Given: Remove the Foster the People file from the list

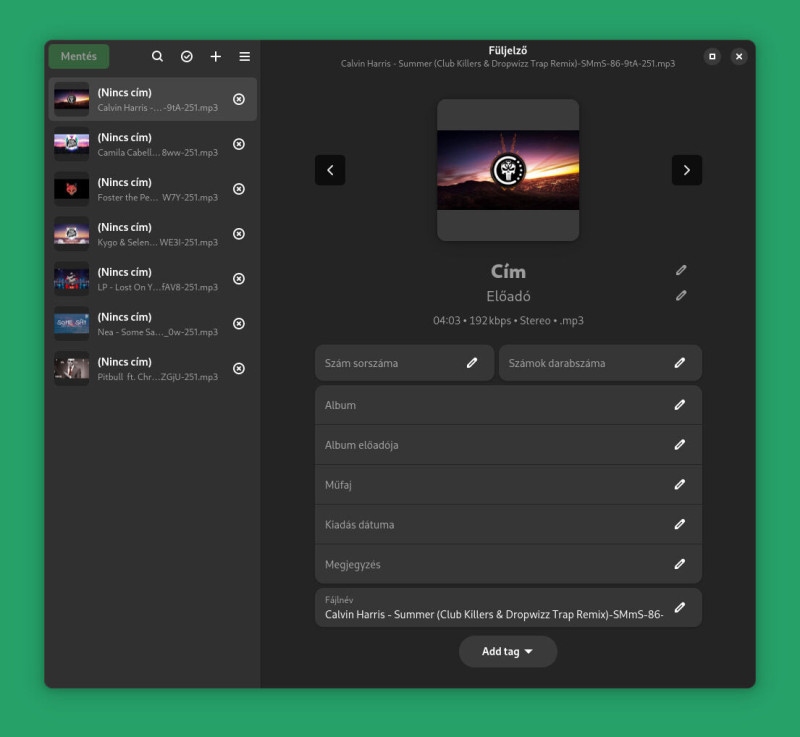Looking at the screenshot, I should (239, 189).
